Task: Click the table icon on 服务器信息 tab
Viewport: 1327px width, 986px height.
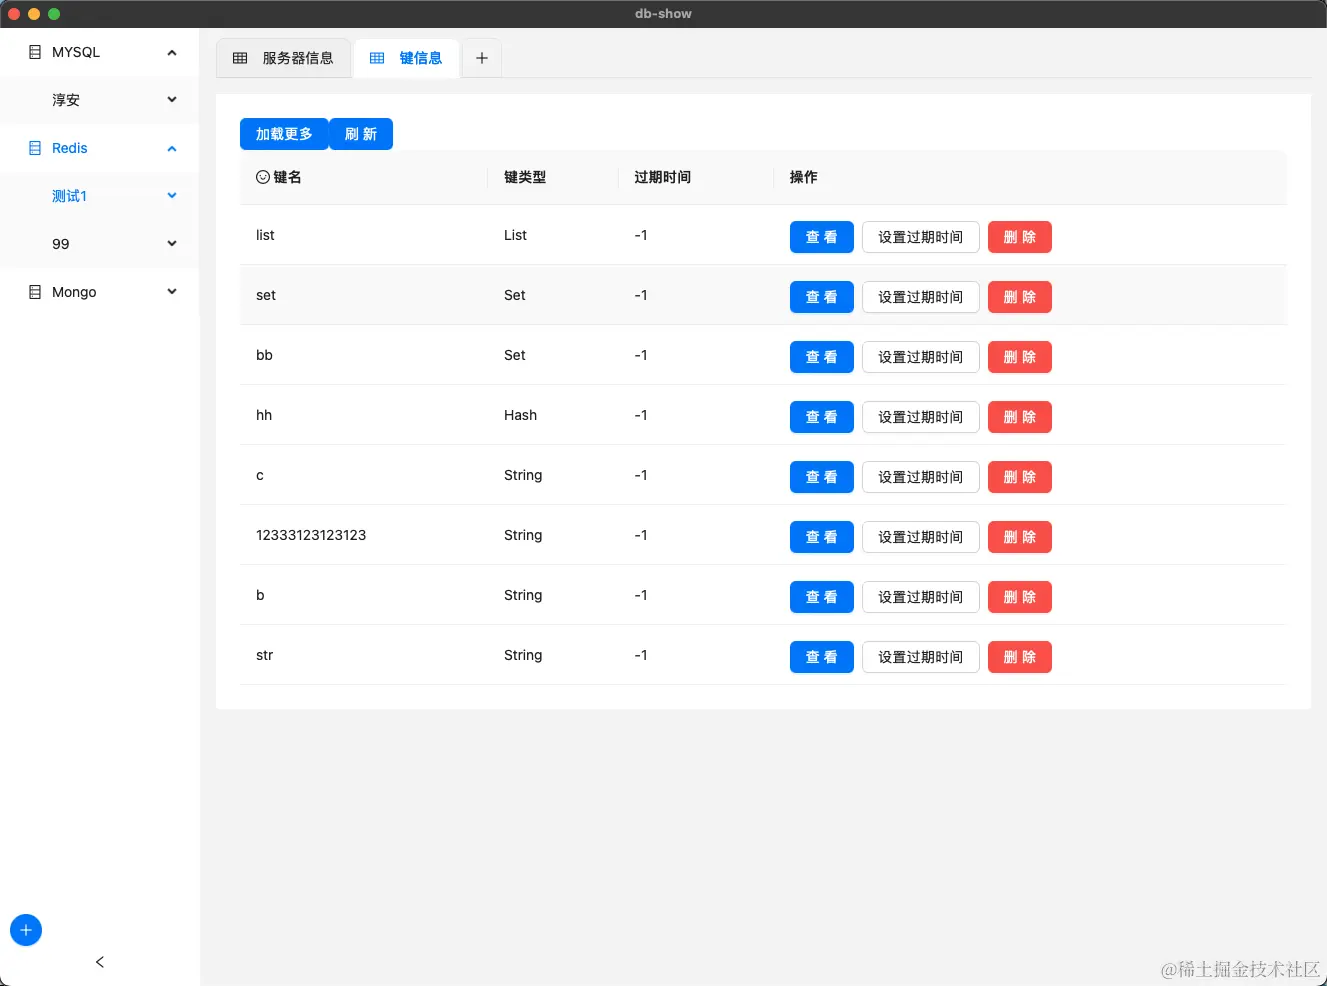Action: tap(240, 58)
